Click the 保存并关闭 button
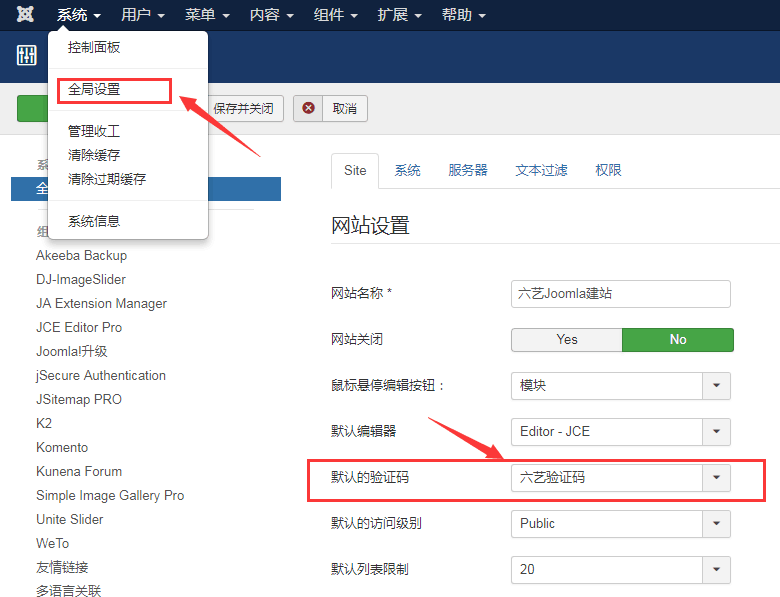The image size is (780, 597). click(243, 108)
